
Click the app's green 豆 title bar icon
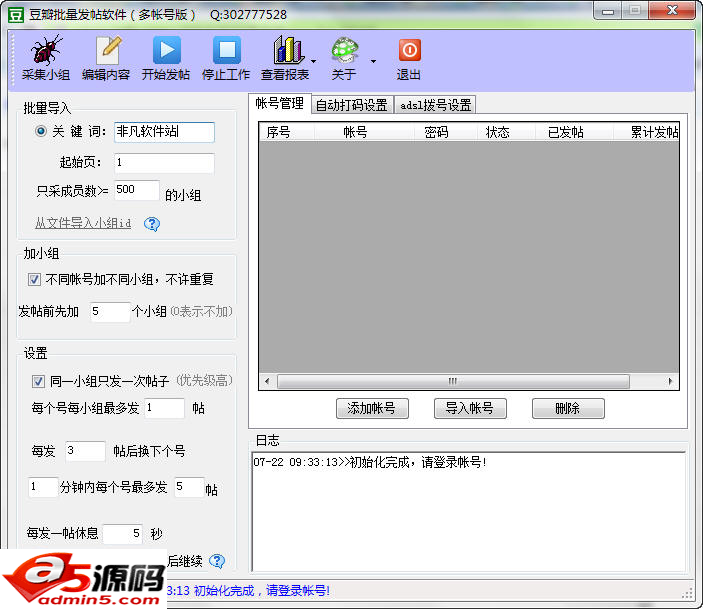pyautogui.click(x=16, y=15)
